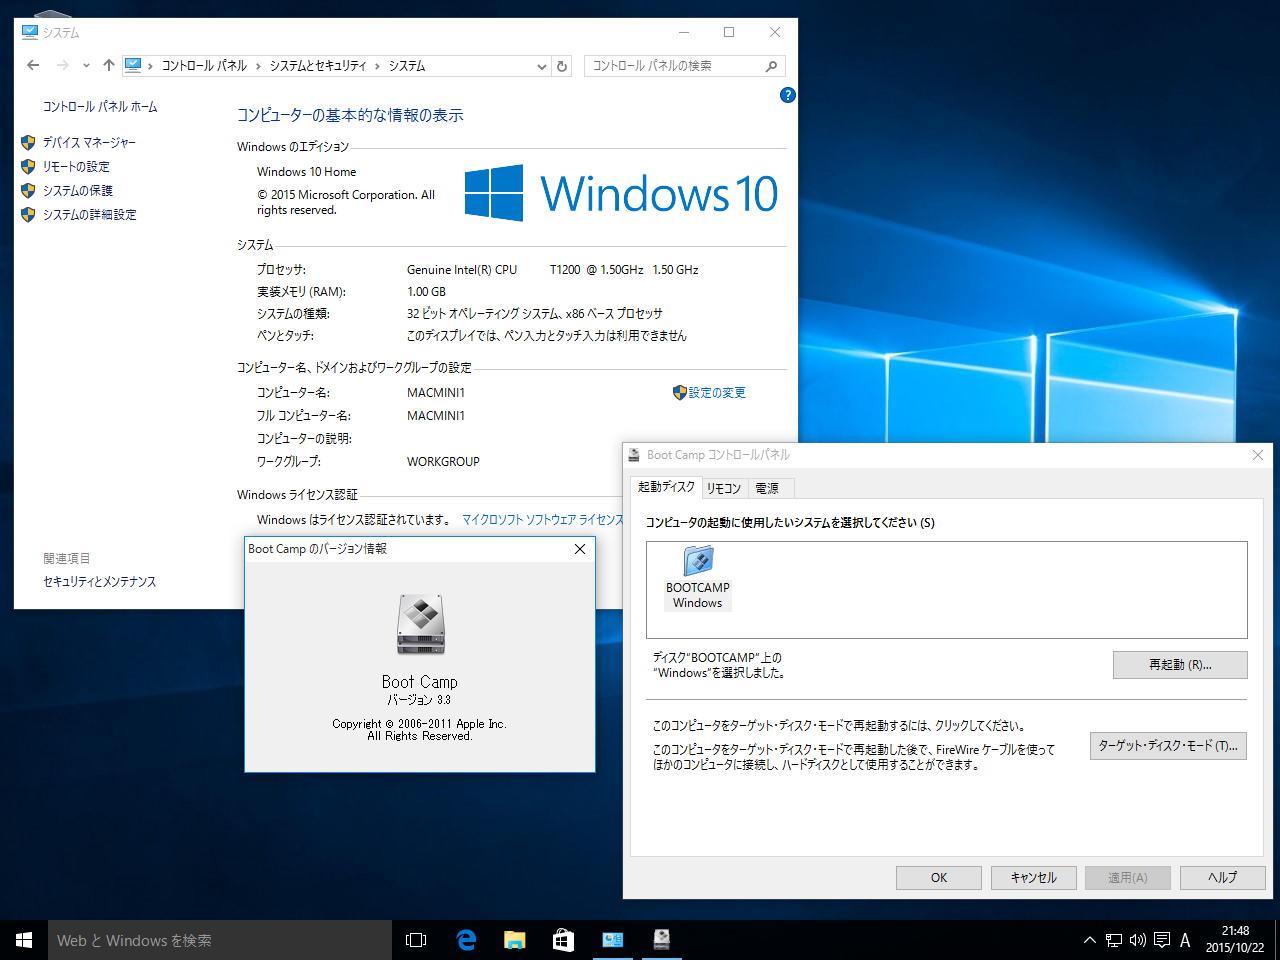Image resolution: width=1280 pixels, height=960 pixels.
Task: Launch Microsoft Edge from the taskbar
Action: tap(465, 940)
